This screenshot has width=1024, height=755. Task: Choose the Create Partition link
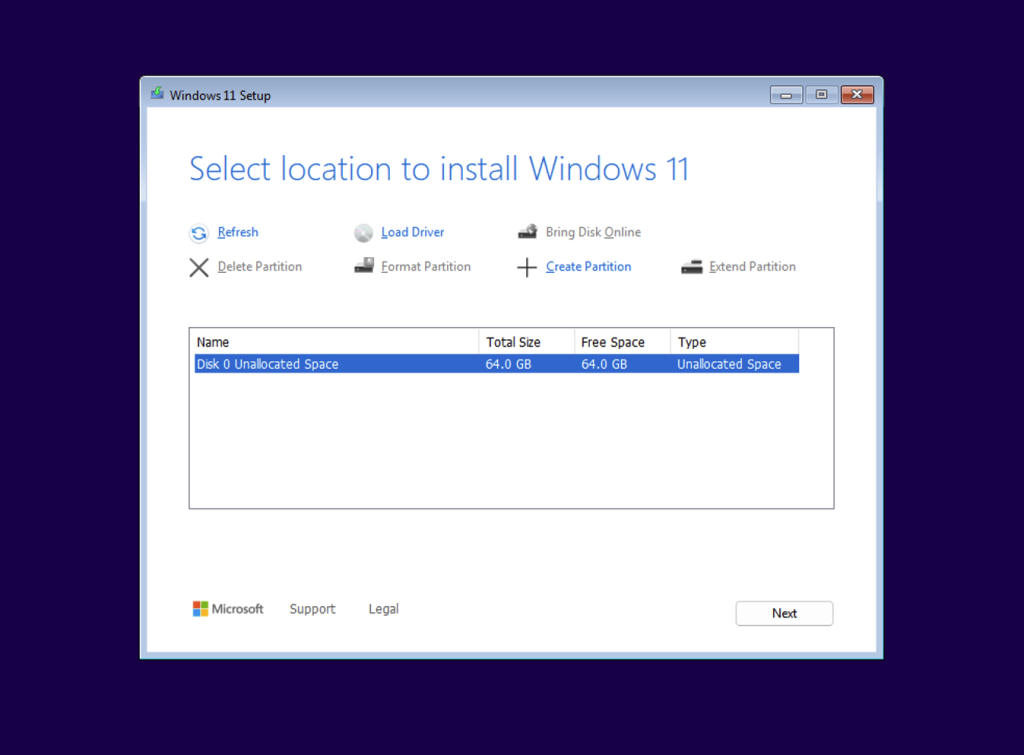[588, 267]
